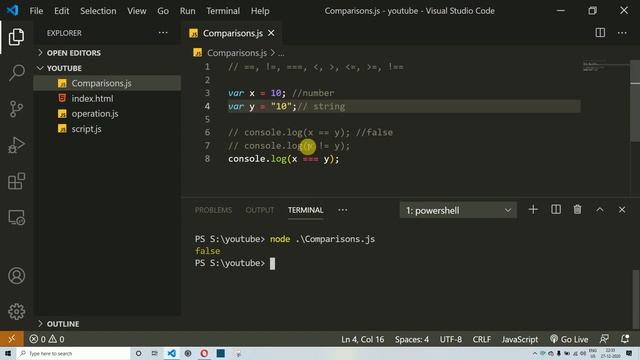Click the remote window indicator in status bar
The width and height of the screenshot is (640, 360).
coord(11,339)
